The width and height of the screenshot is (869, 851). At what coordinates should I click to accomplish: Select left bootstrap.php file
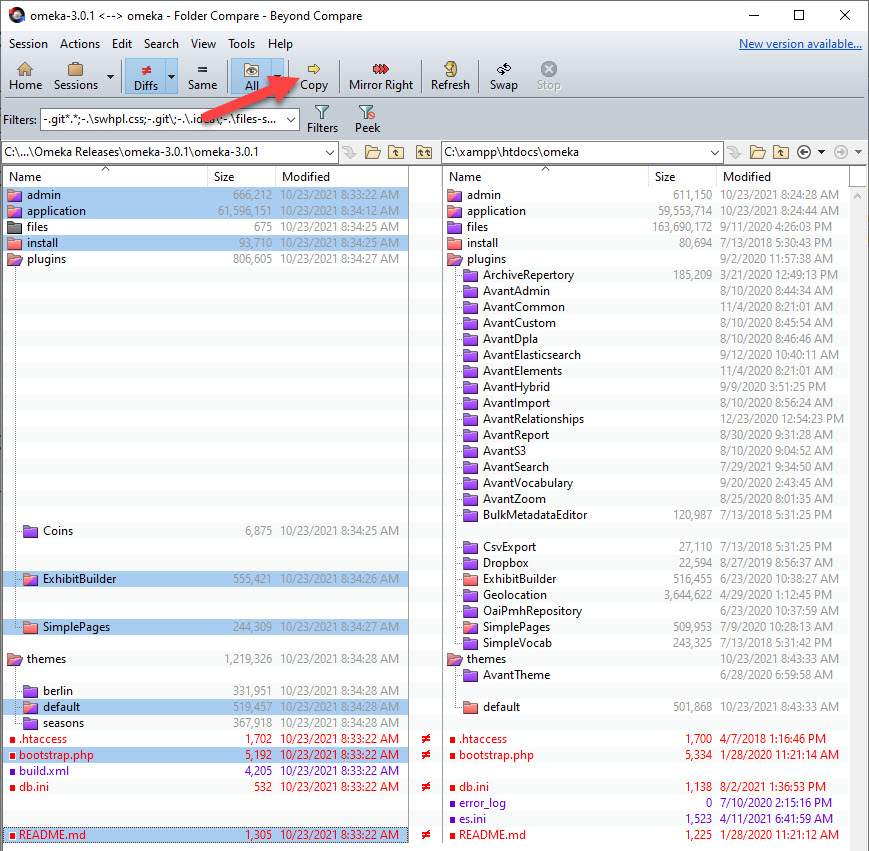click(x=206, y=755)
